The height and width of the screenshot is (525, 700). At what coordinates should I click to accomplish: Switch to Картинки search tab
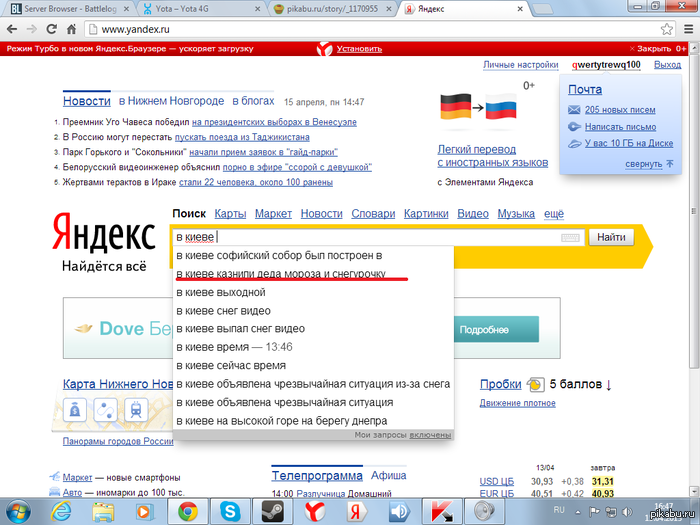click(426, 214)
